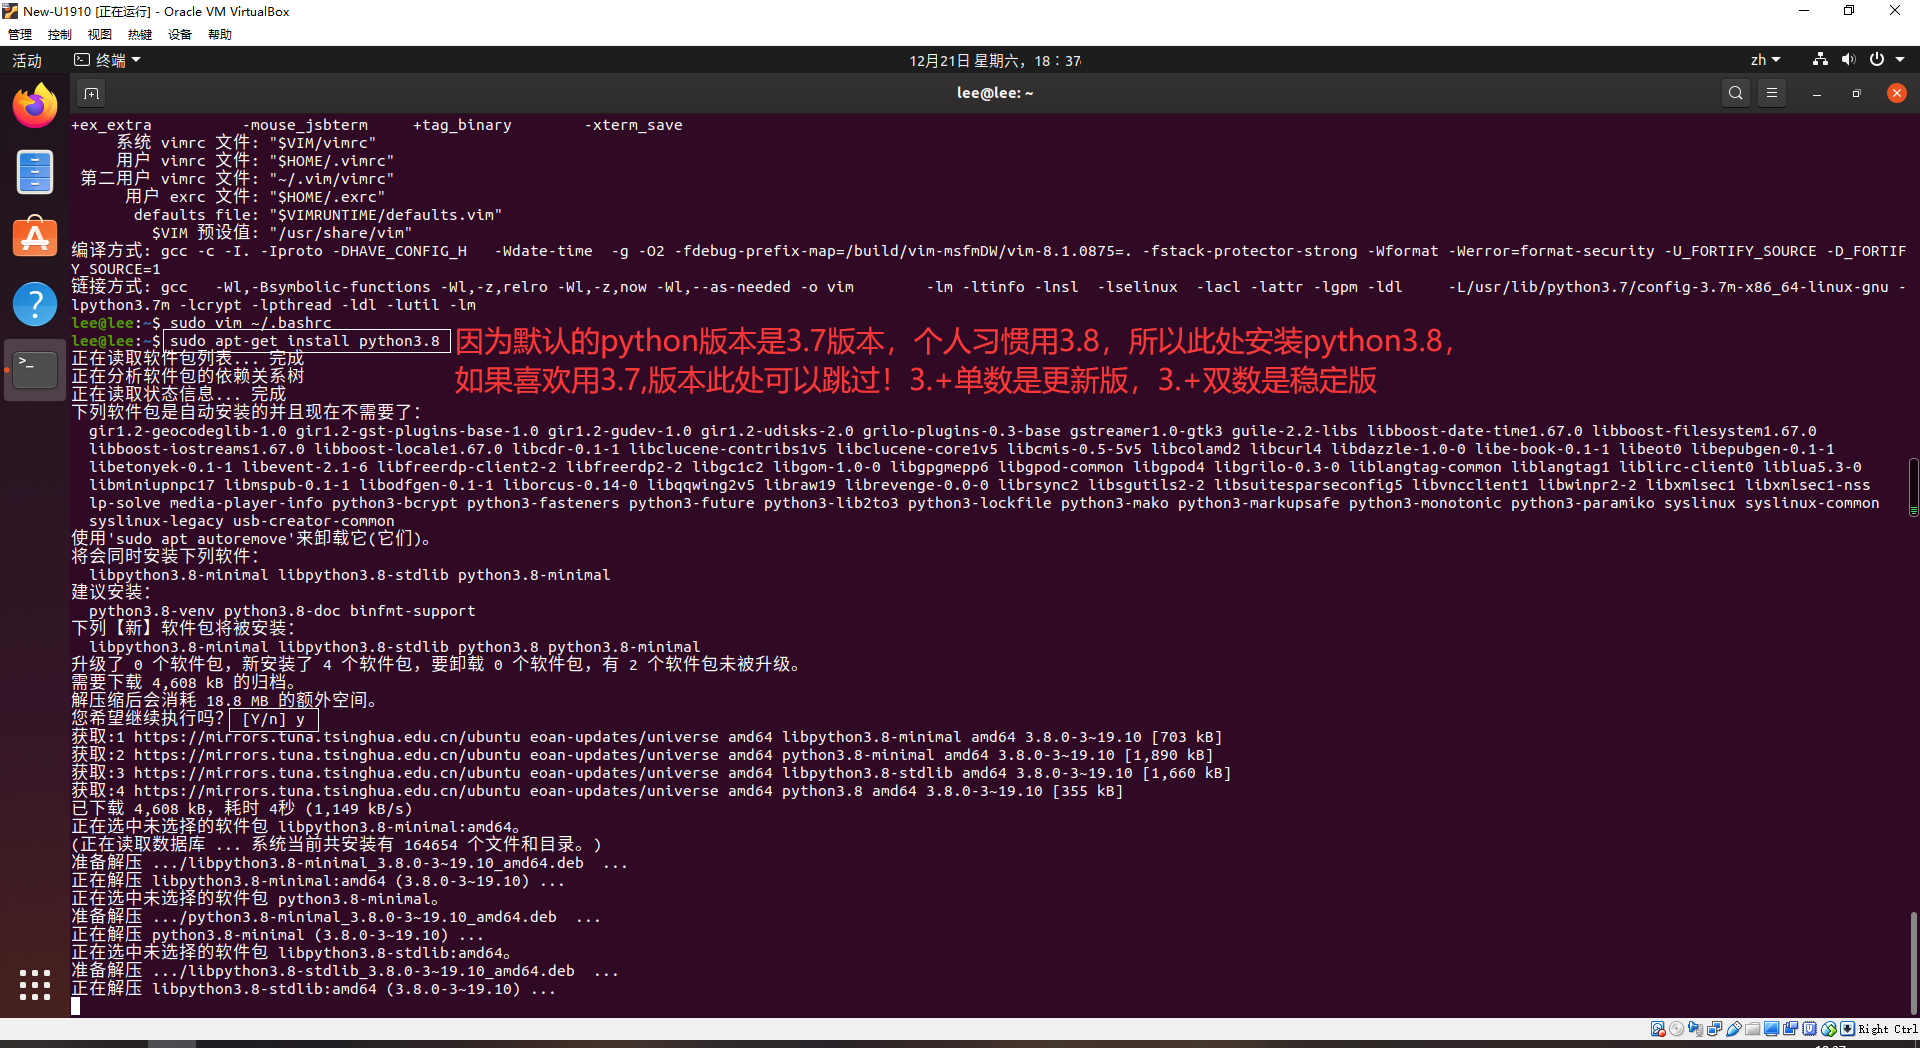
Task: Click VirtualBox shared folders indicator
Action: [x=1752, y=1029]
